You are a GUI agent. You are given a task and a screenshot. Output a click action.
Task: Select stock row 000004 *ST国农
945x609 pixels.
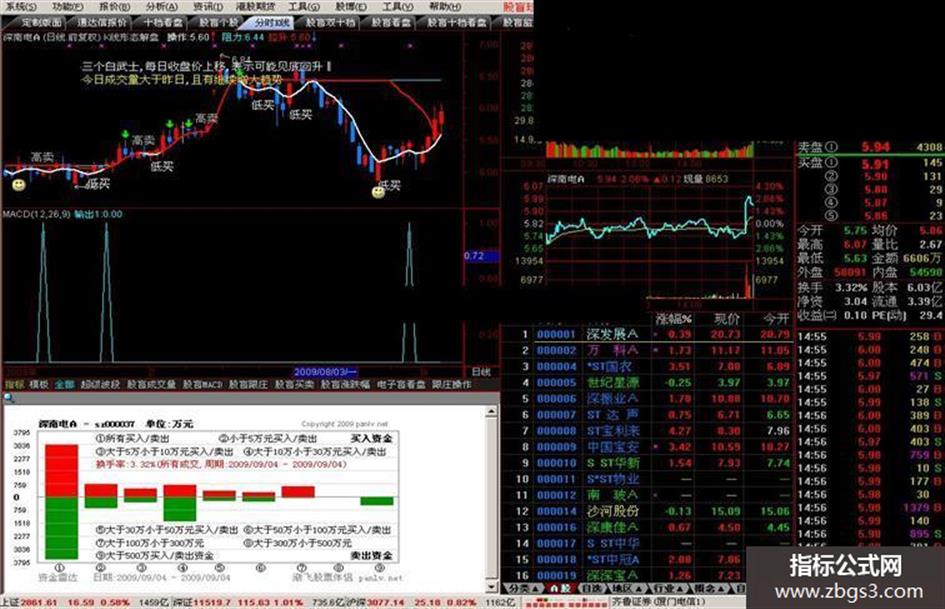(648, 367)
